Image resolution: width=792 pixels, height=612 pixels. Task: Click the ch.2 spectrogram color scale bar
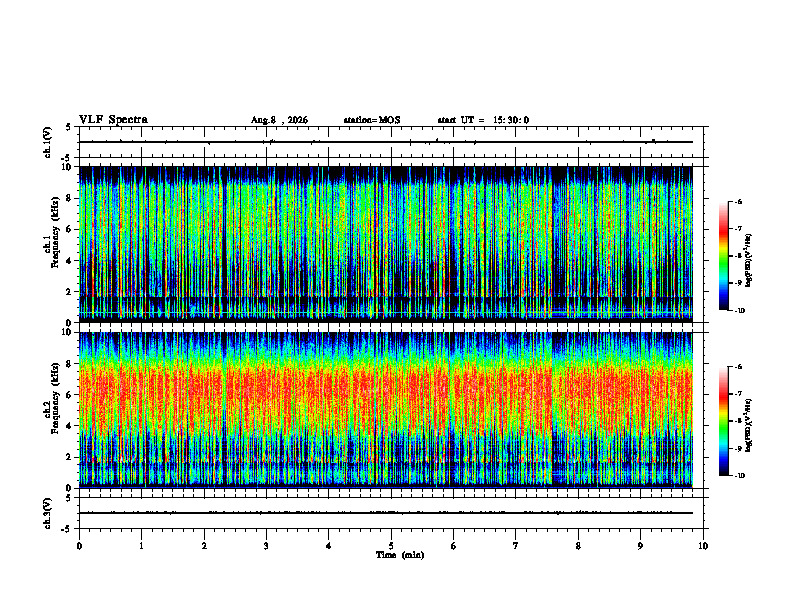tap(723, 421)
